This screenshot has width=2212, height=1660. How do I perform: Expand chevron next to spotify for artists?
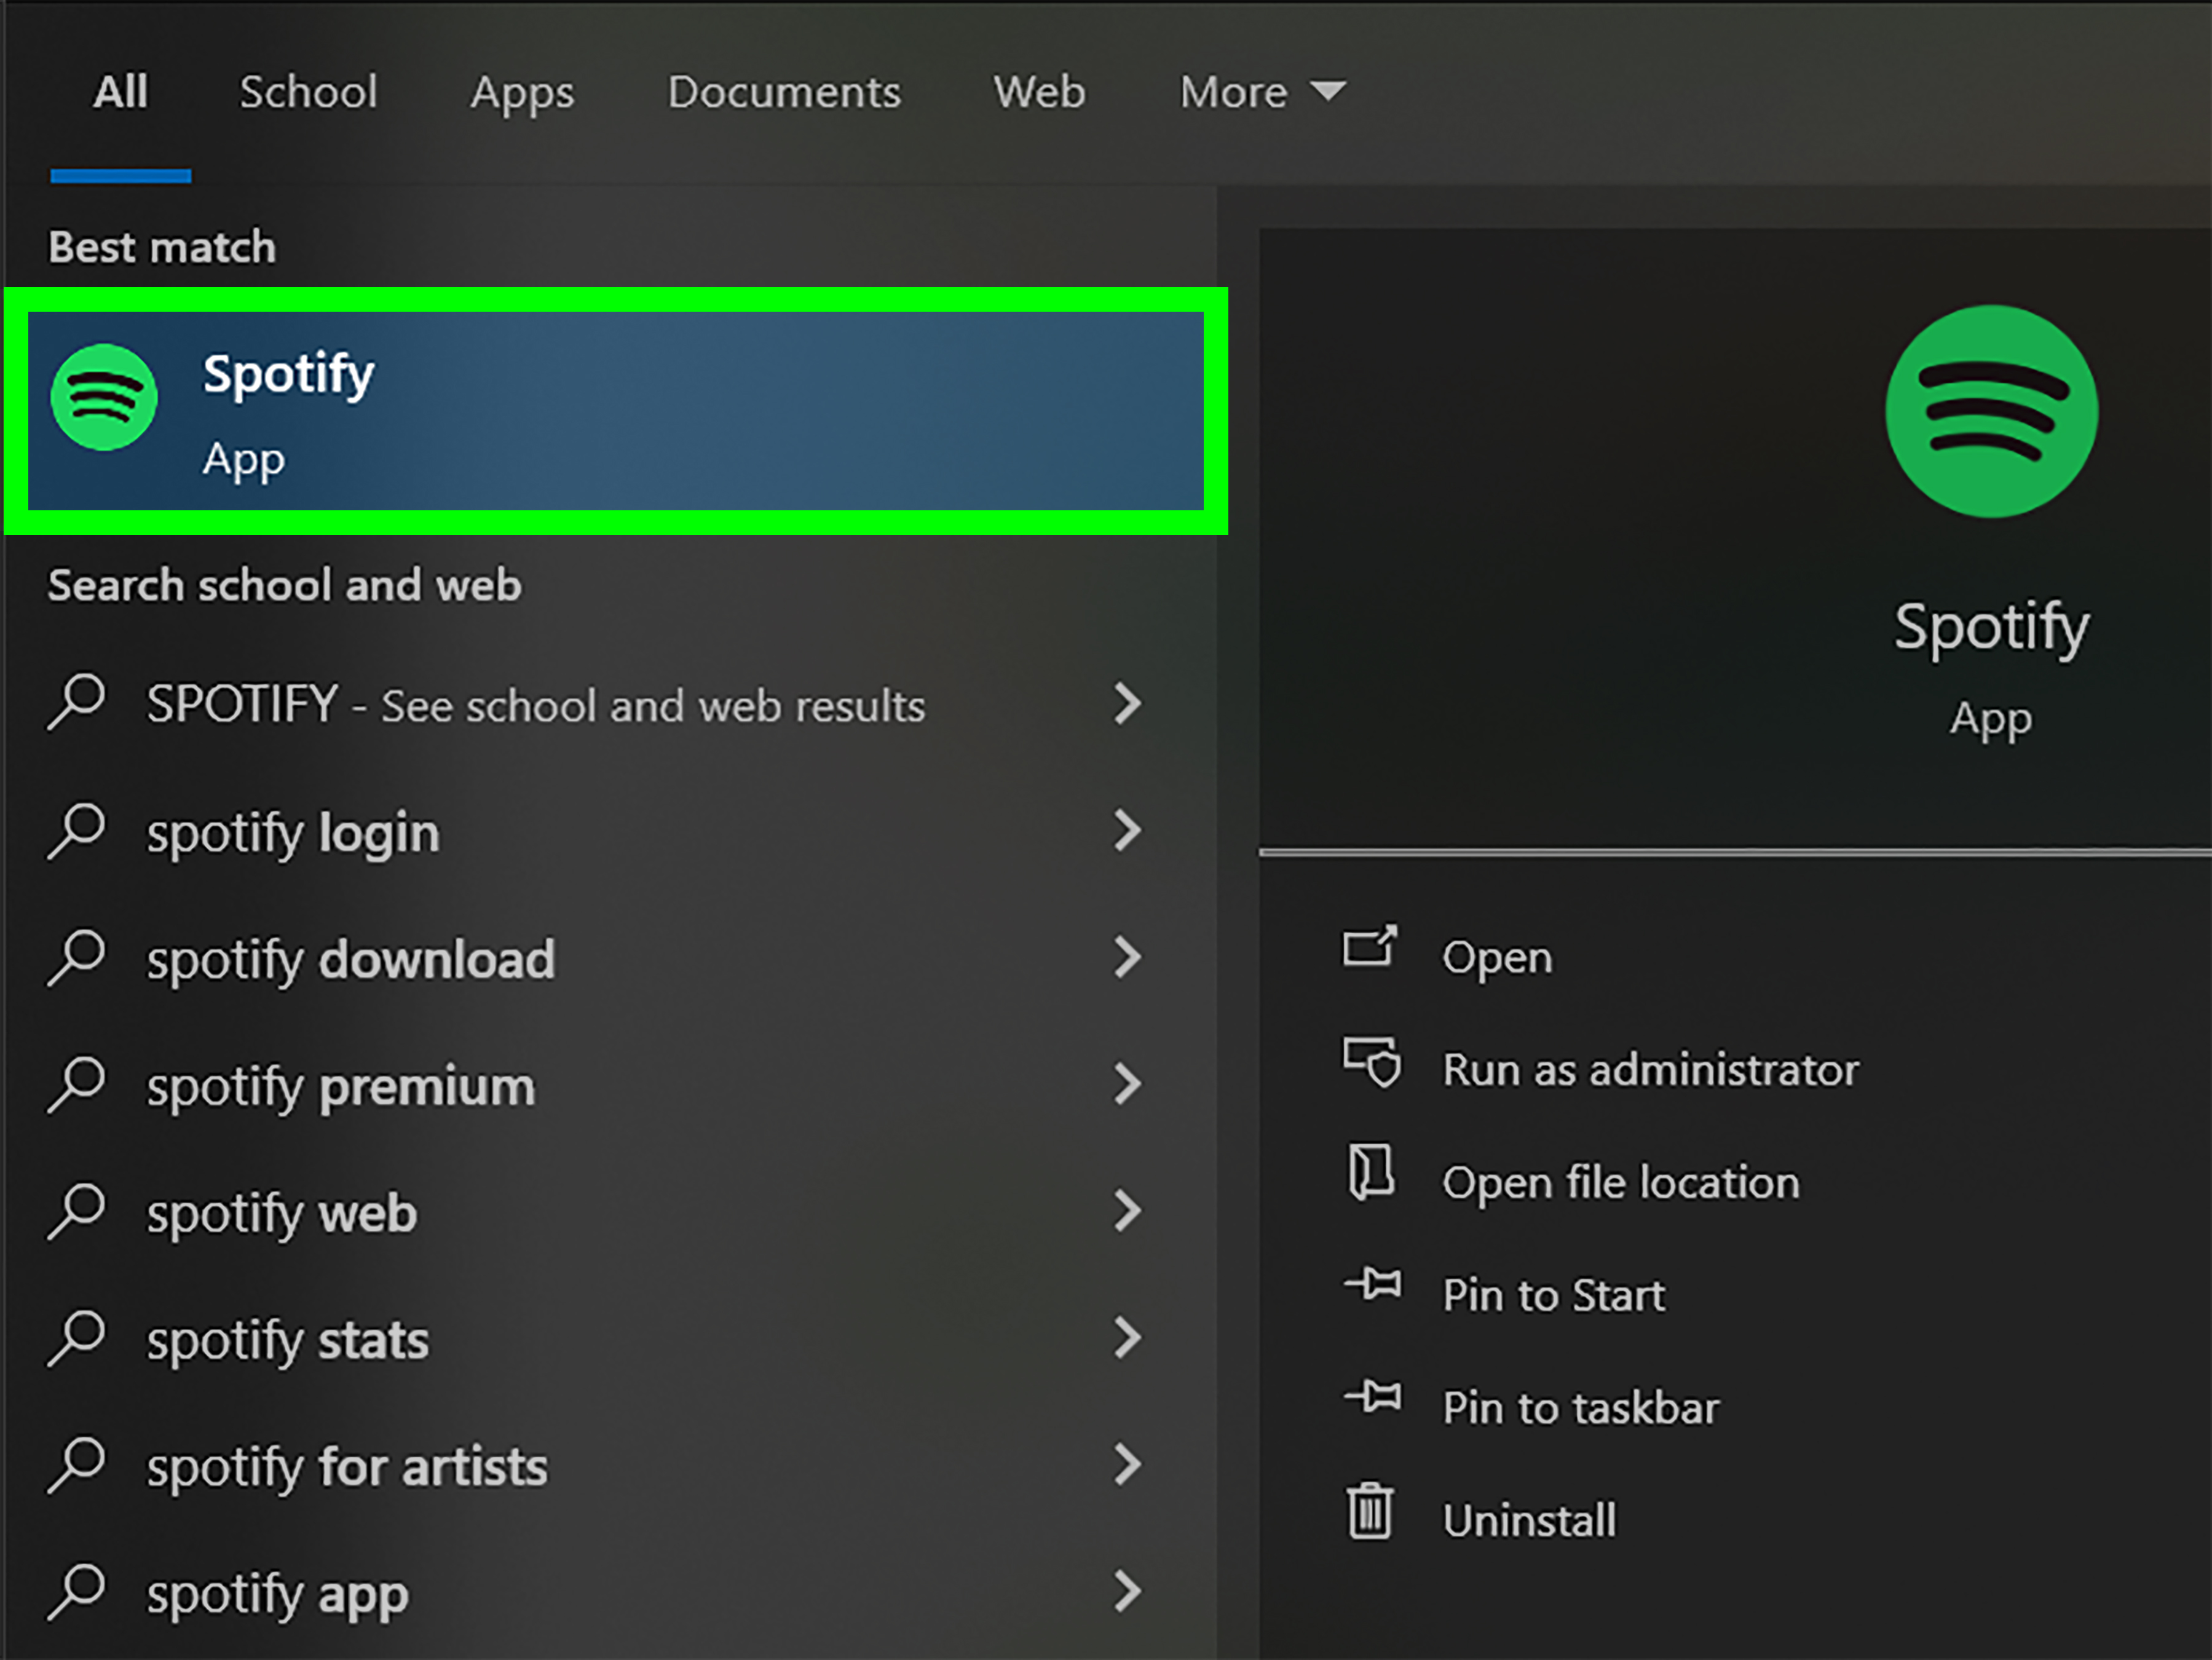click(x=1127, y=1465)
